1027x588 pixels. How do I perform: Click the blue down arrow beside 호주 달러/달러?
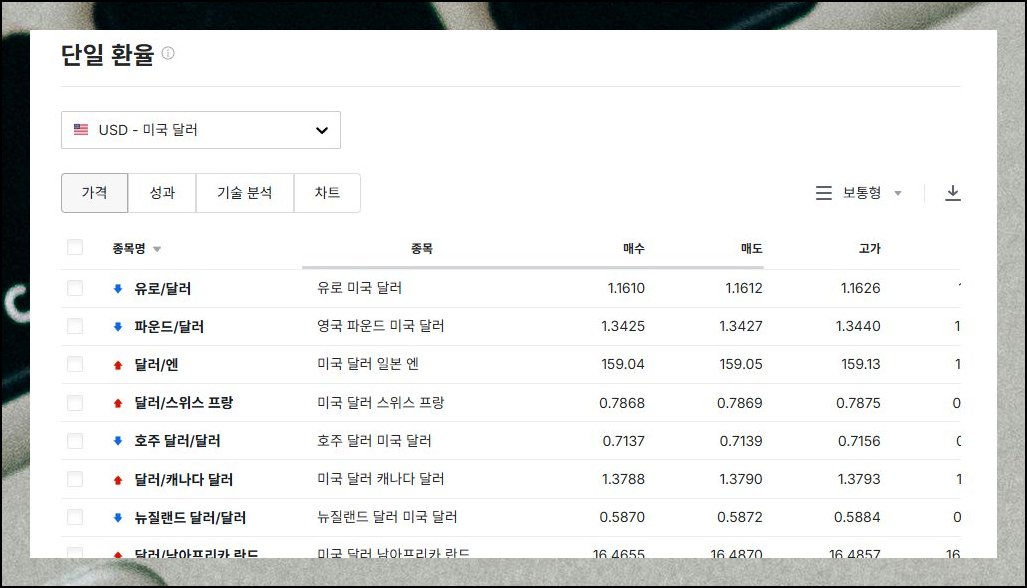[x=118, y=441]
